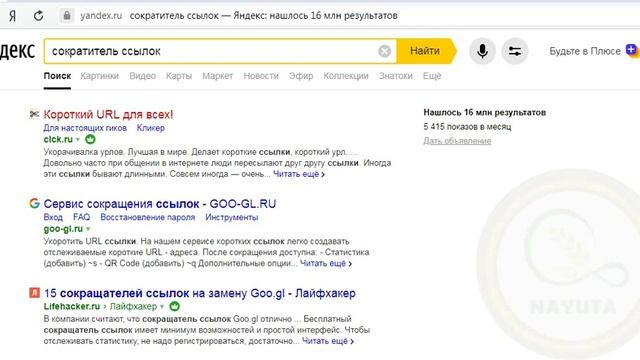Open the 'Коллекции' tab
The height and width of the screenshot is (360, 640).
(346, 76)
